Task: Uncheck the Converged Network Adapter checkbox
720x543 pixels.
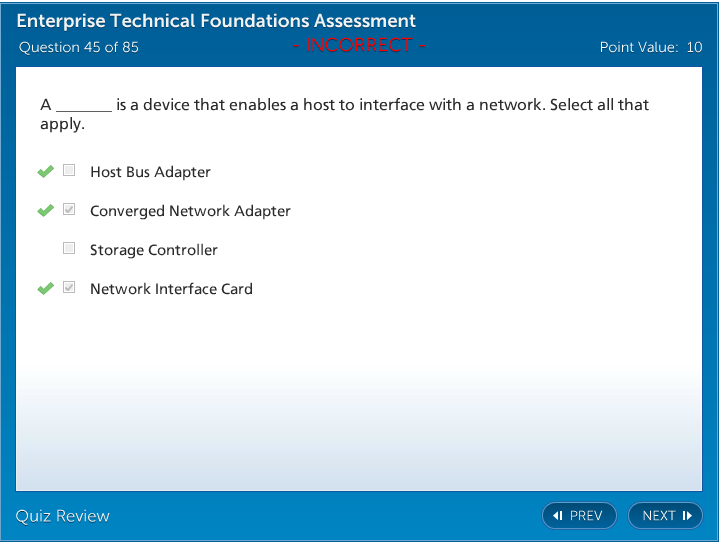Action: coord(69,210)
